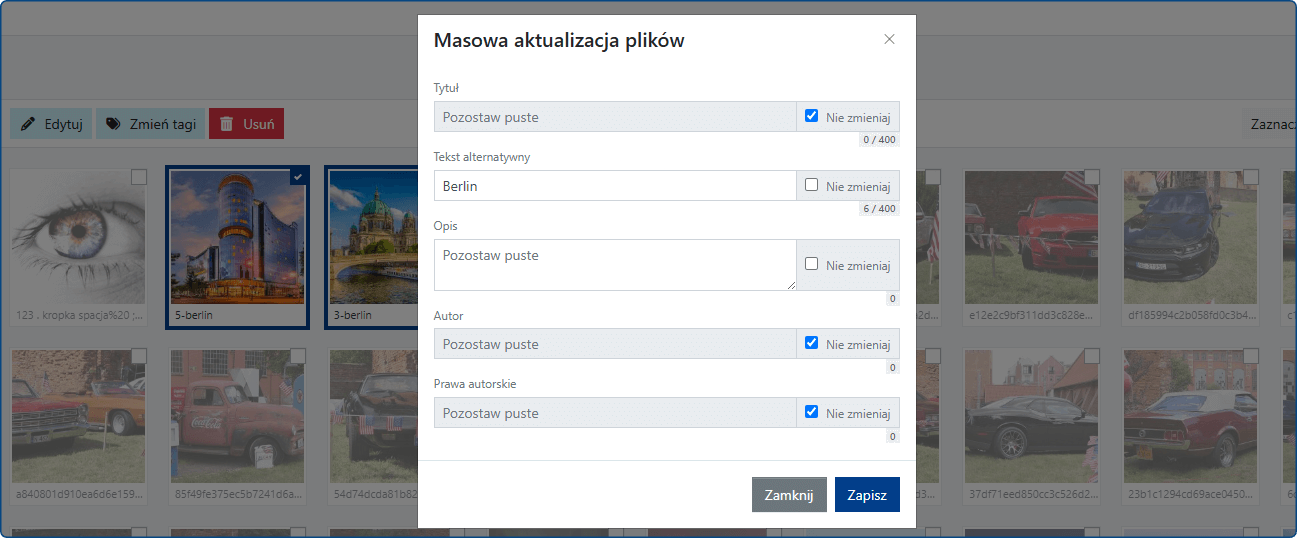The width and height of the screenshot is (1297, 538).
Task: Select the 3-berlin cathedral thumbnail
Action: point(372,240)
